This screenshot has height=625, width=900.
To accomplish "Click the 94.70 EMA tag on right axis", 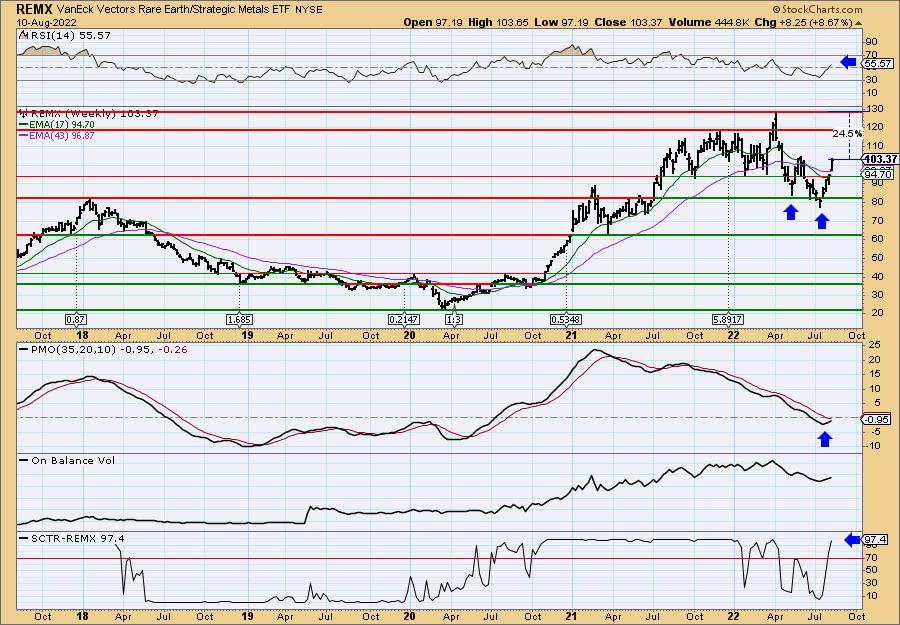I will tap(878, 174).
